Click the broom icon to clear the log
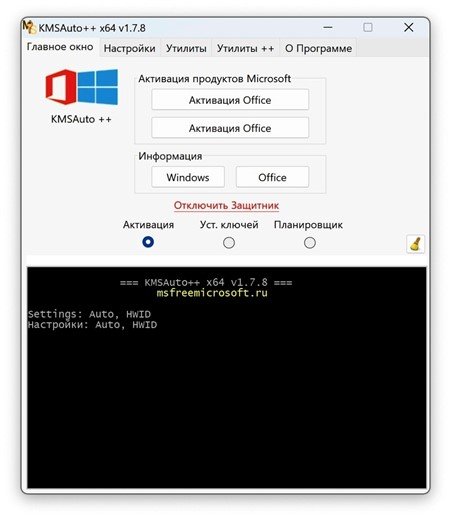 pyautogui.click(x=415, y=244)
